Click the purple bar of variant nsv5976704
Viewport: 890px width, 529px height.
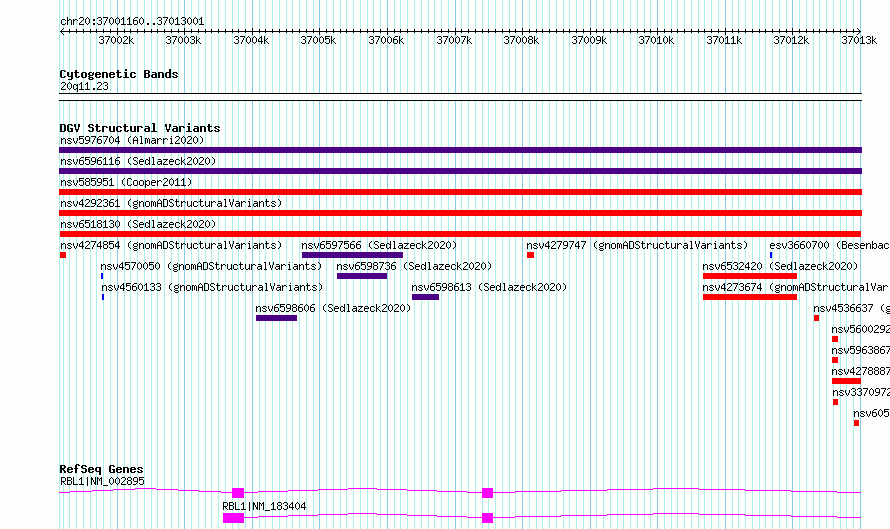tap(460, 150)
